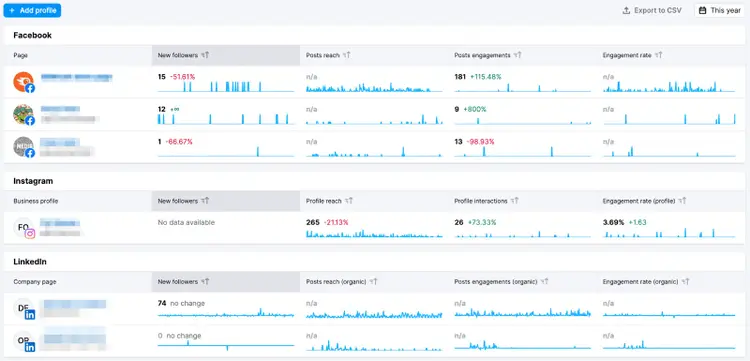Click the Page column header in Facebook
This screenshot has width=750, height=361.
click(x=21, y=55)
